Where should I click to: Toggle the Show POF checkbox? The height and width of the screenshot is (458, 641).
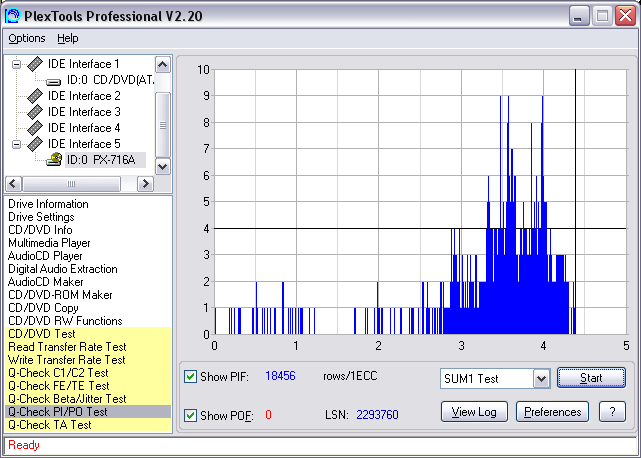click(190, 415)
